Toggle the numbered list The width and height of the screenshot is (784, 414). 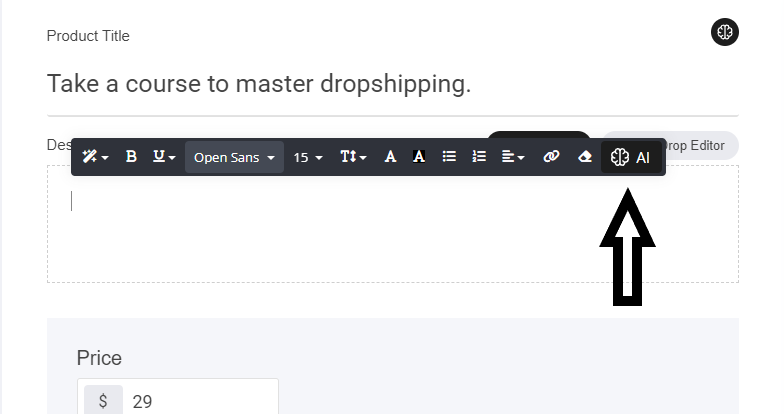click(479, 157)
